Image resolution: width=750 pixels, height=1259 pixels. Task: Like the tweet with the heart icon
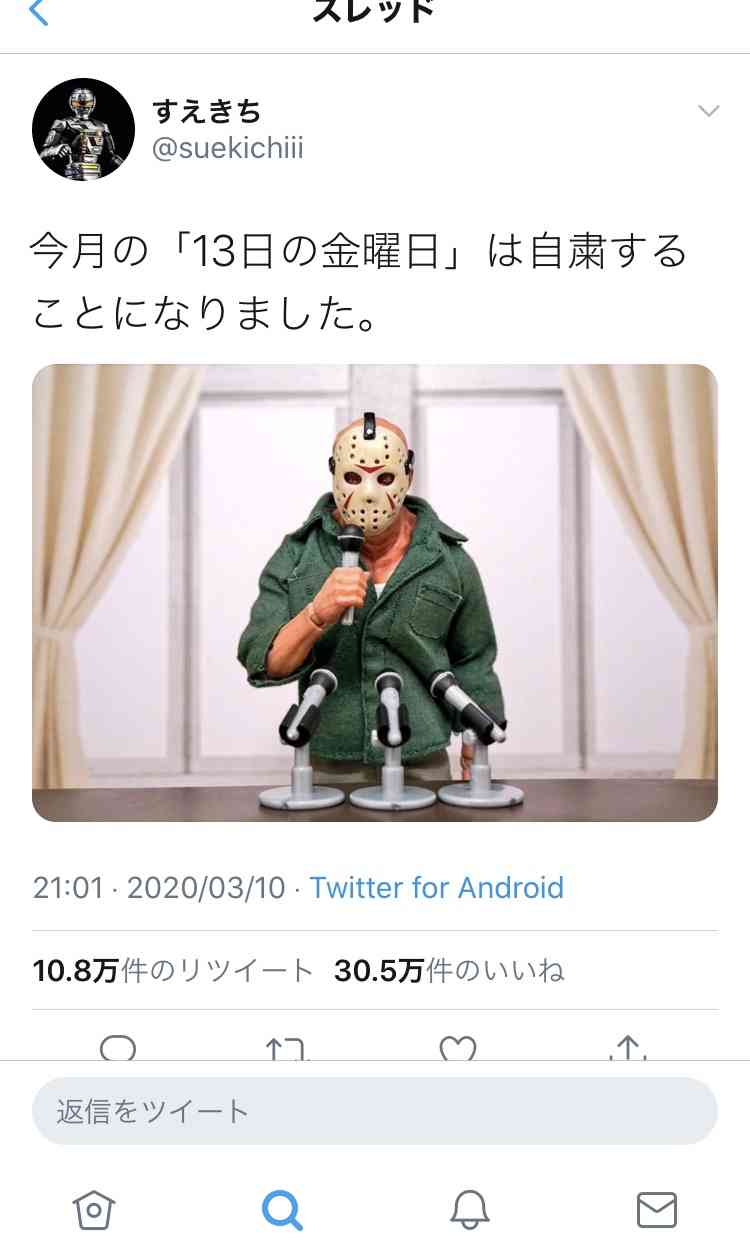click(x=458, y=1047)
